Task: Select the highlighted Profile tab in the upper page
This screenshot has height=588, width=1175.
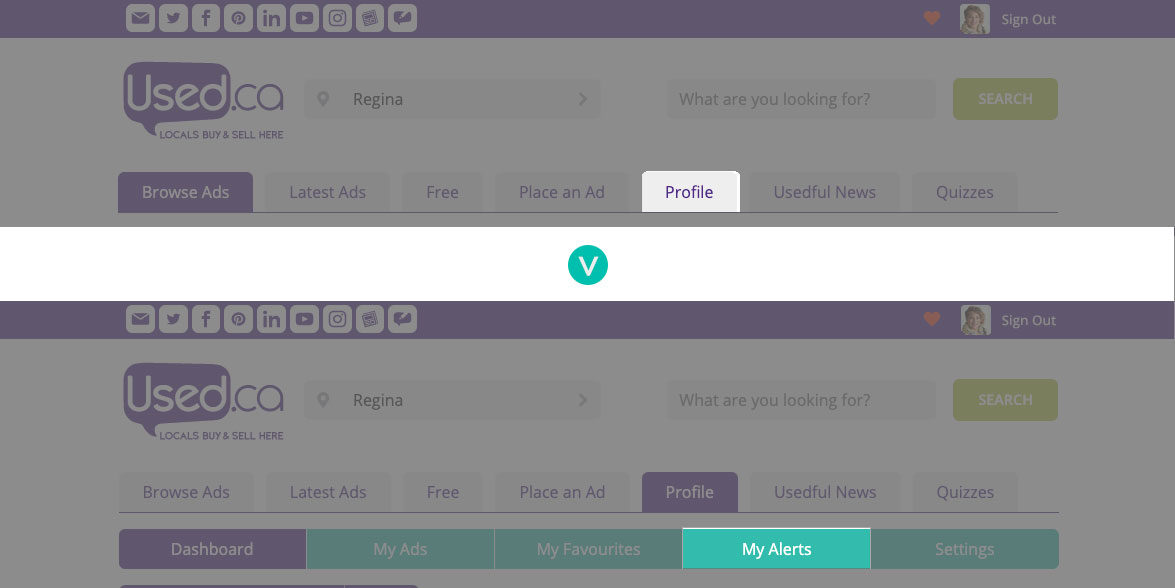Action: (690, 192)
